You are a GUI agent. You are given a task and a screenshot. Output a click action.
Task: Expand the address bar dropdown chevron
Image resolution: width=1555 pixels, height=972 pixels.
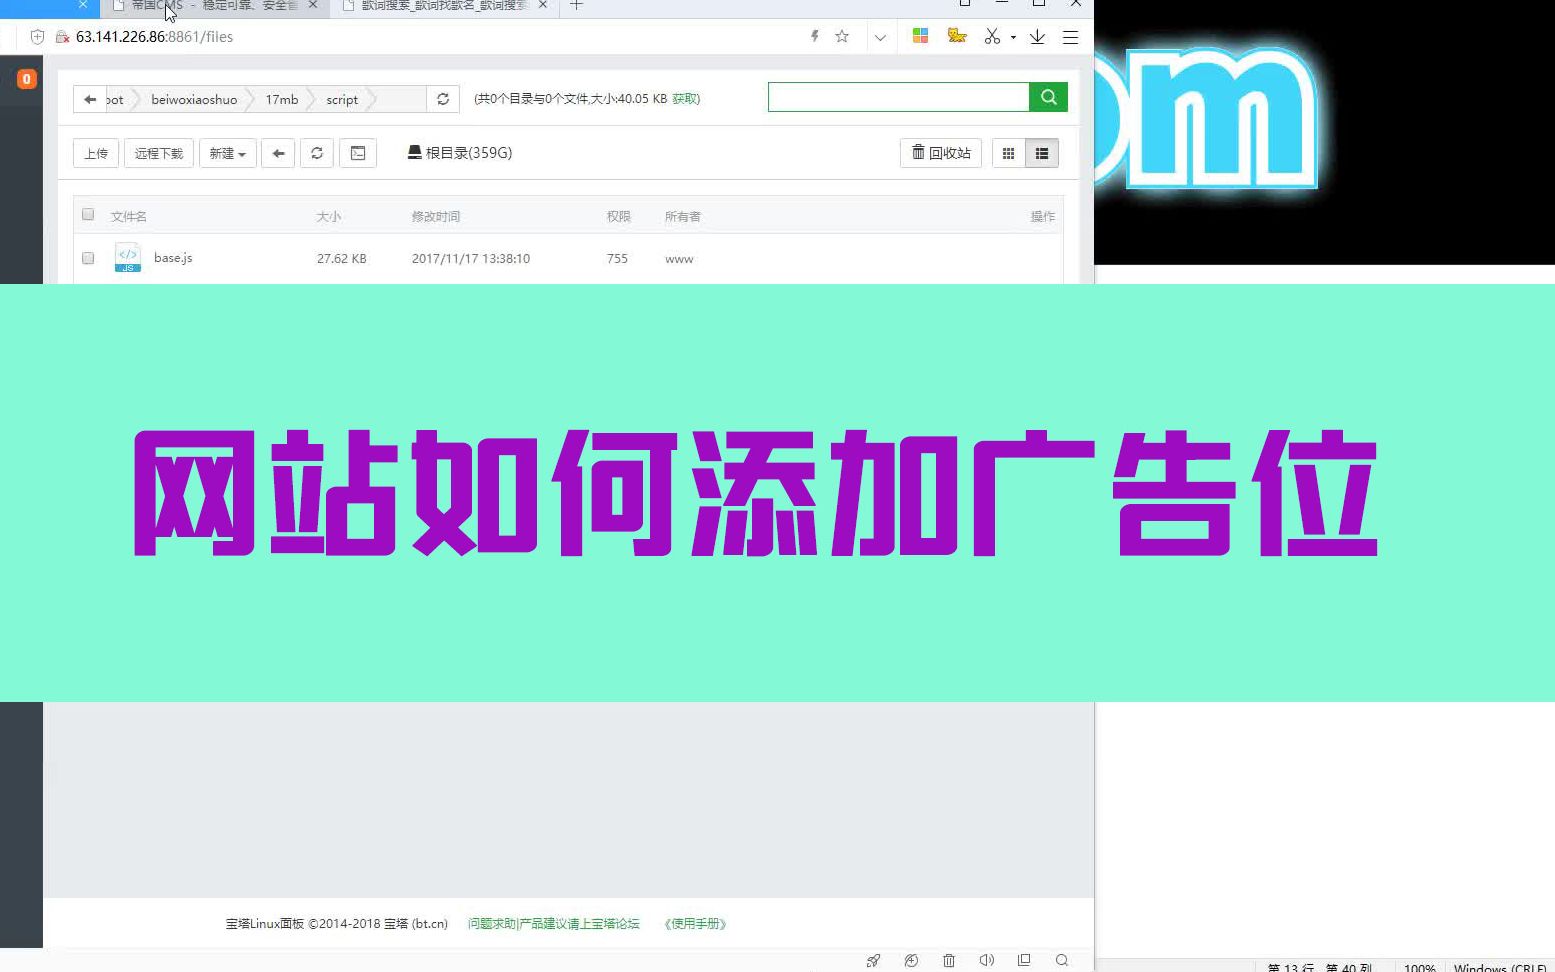pyautogui.click(x=880, y=37)
